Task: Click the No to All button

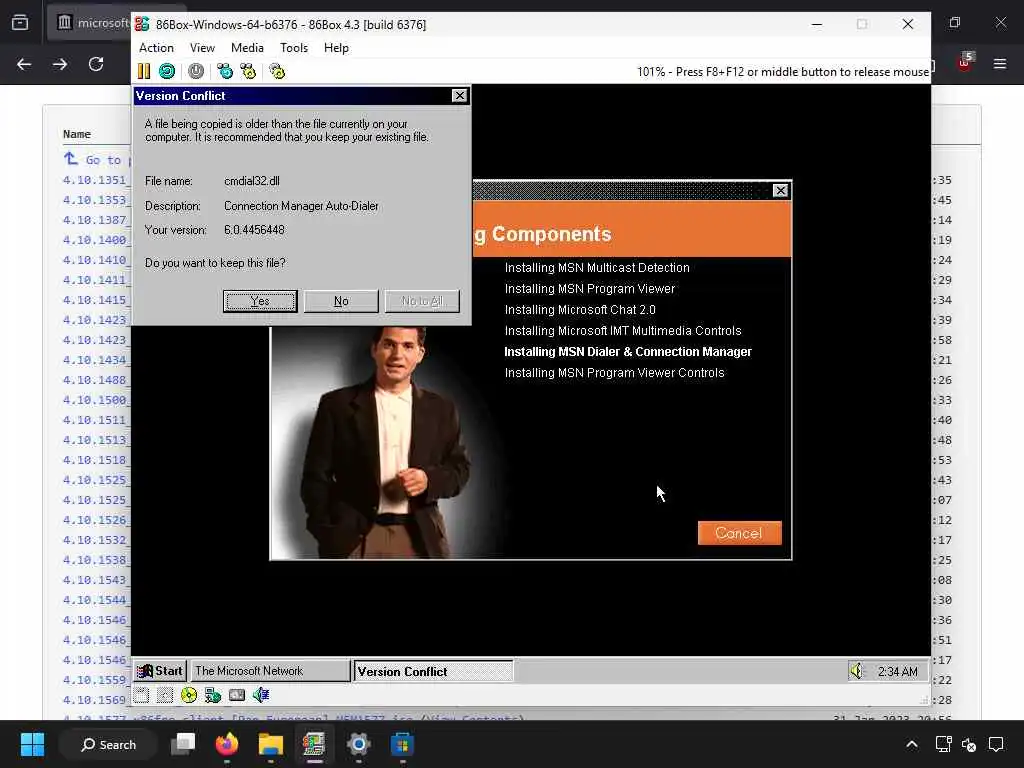Action: [x=422, y=301]
